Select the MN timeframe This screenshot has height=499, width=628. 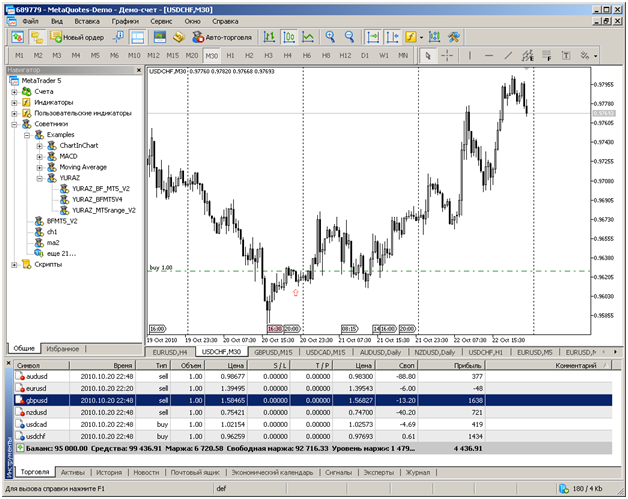tap(403, 56)
